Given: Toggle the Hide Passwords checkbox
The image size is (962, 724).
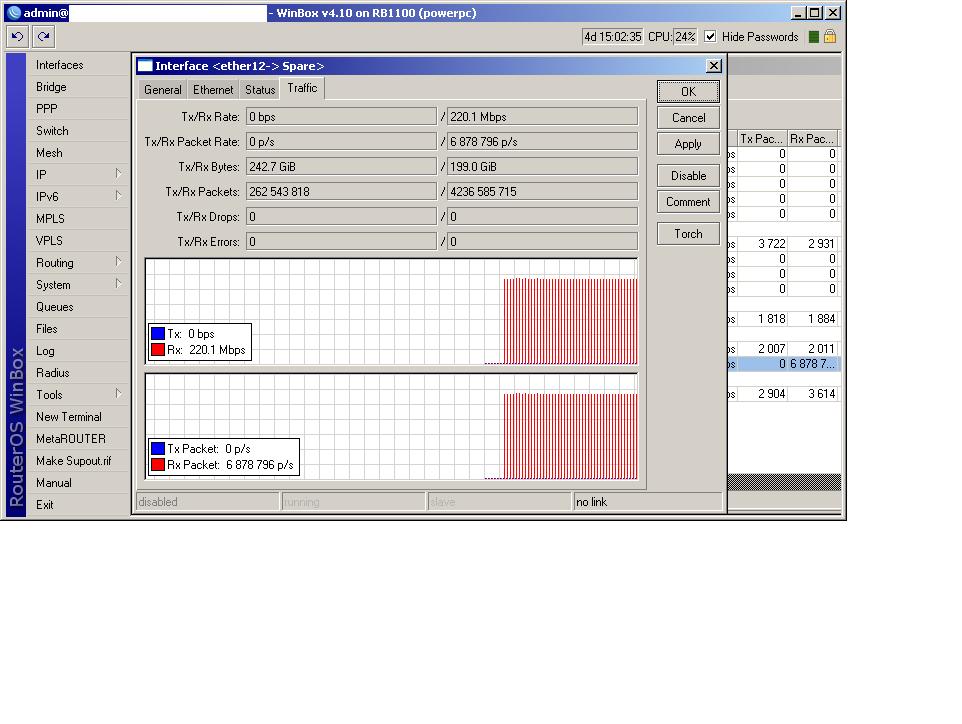Looking at the screenshot, I should pos(710,36).
